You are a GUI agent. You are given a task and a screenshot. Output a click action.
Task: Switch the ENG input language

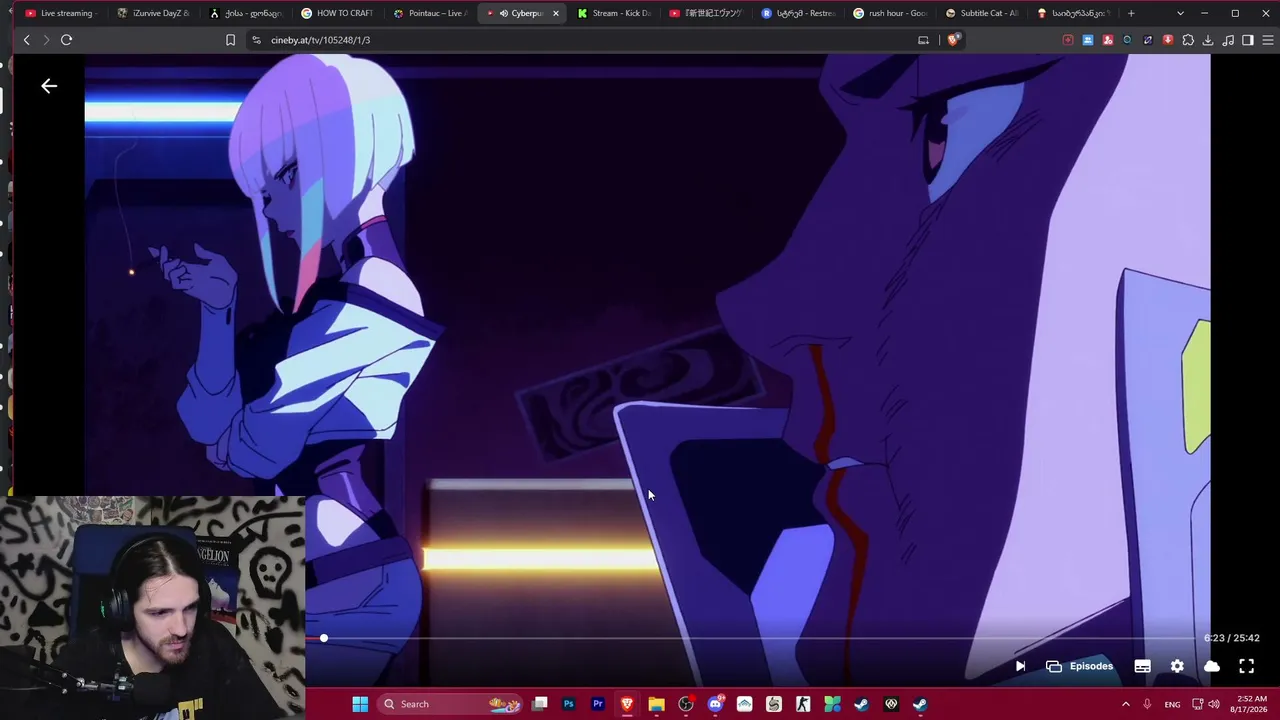(1172, 704)
